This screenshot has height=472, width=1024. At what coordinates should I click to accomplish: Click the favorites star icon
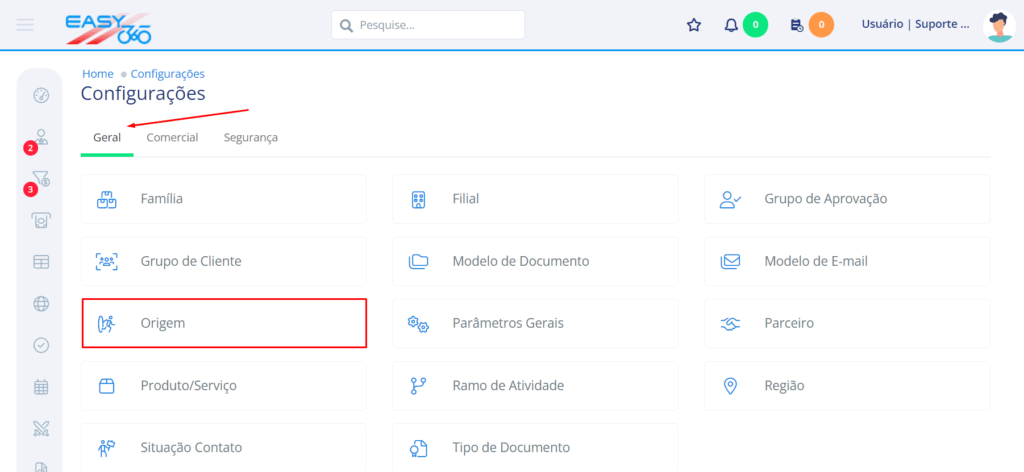[x=694, y=25]
